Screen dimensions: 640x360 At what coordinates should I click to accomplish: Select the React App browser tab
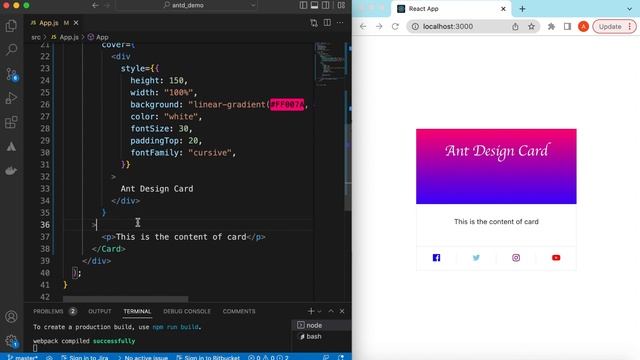(451, 9)
